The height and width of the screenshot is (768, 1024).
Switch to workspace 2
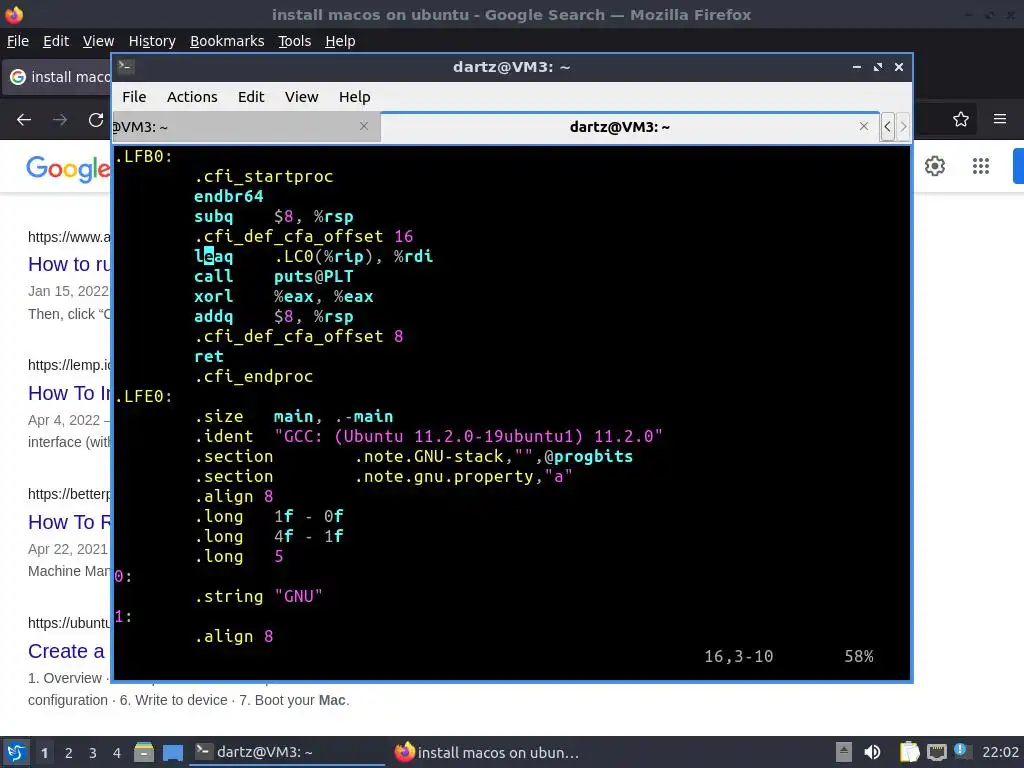coord(69,753)
